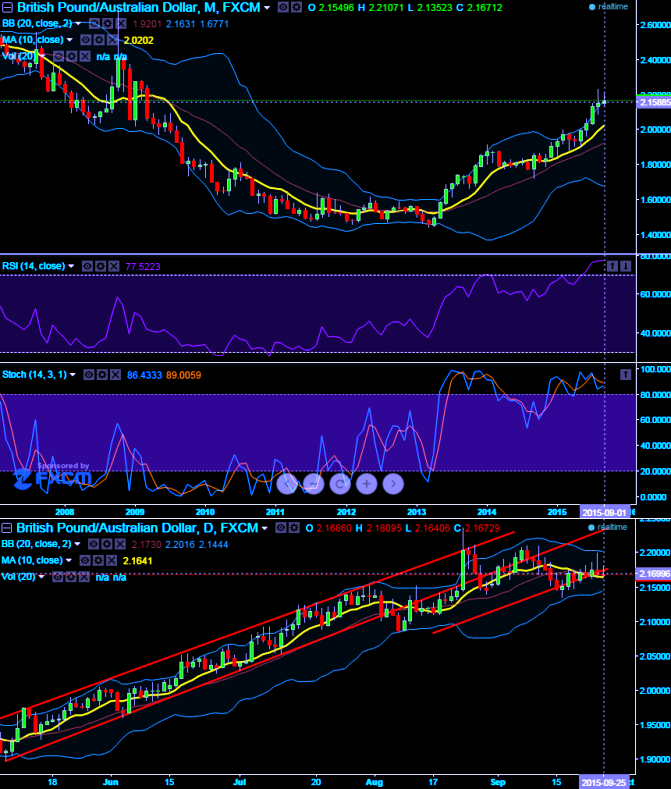Click RSI value 77.5223

[x=142, y=266]
